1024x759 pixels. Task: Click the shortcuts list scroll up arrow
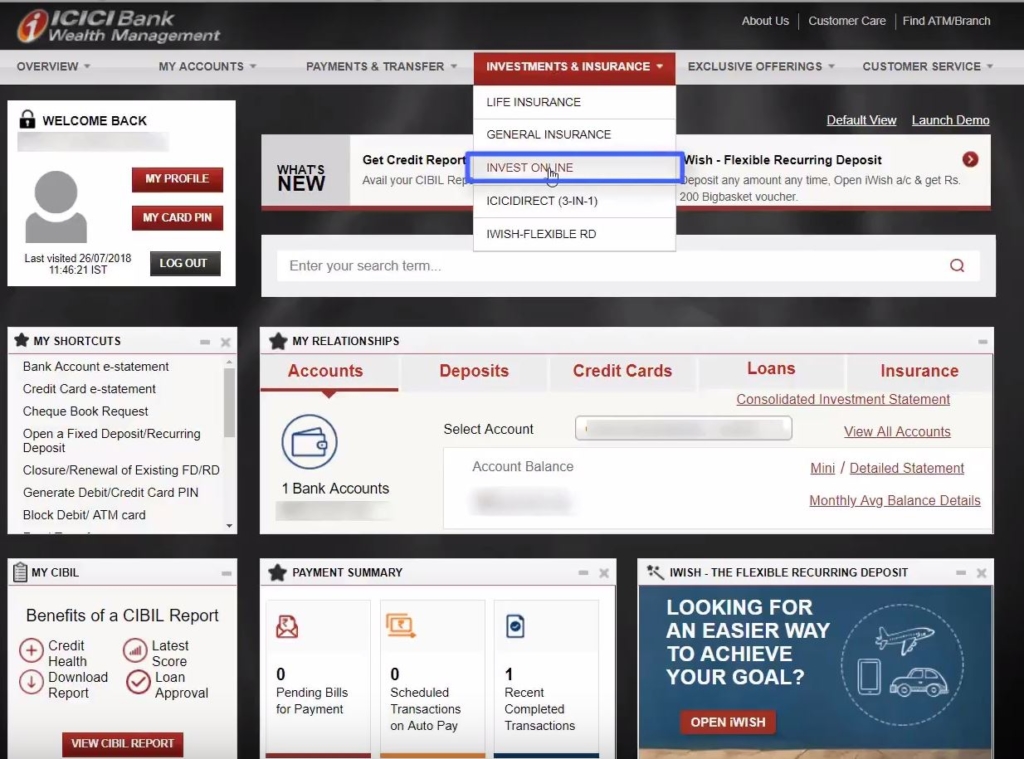(x=229, y=362)
